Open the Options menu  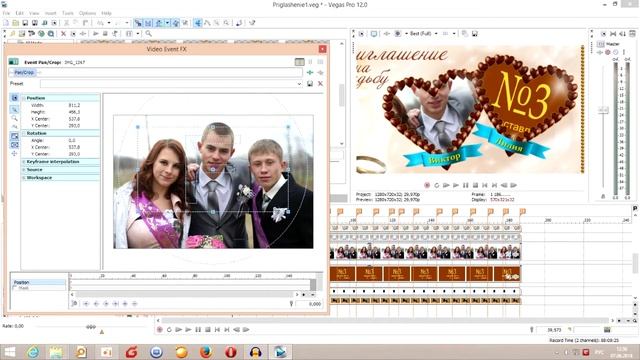87,13
